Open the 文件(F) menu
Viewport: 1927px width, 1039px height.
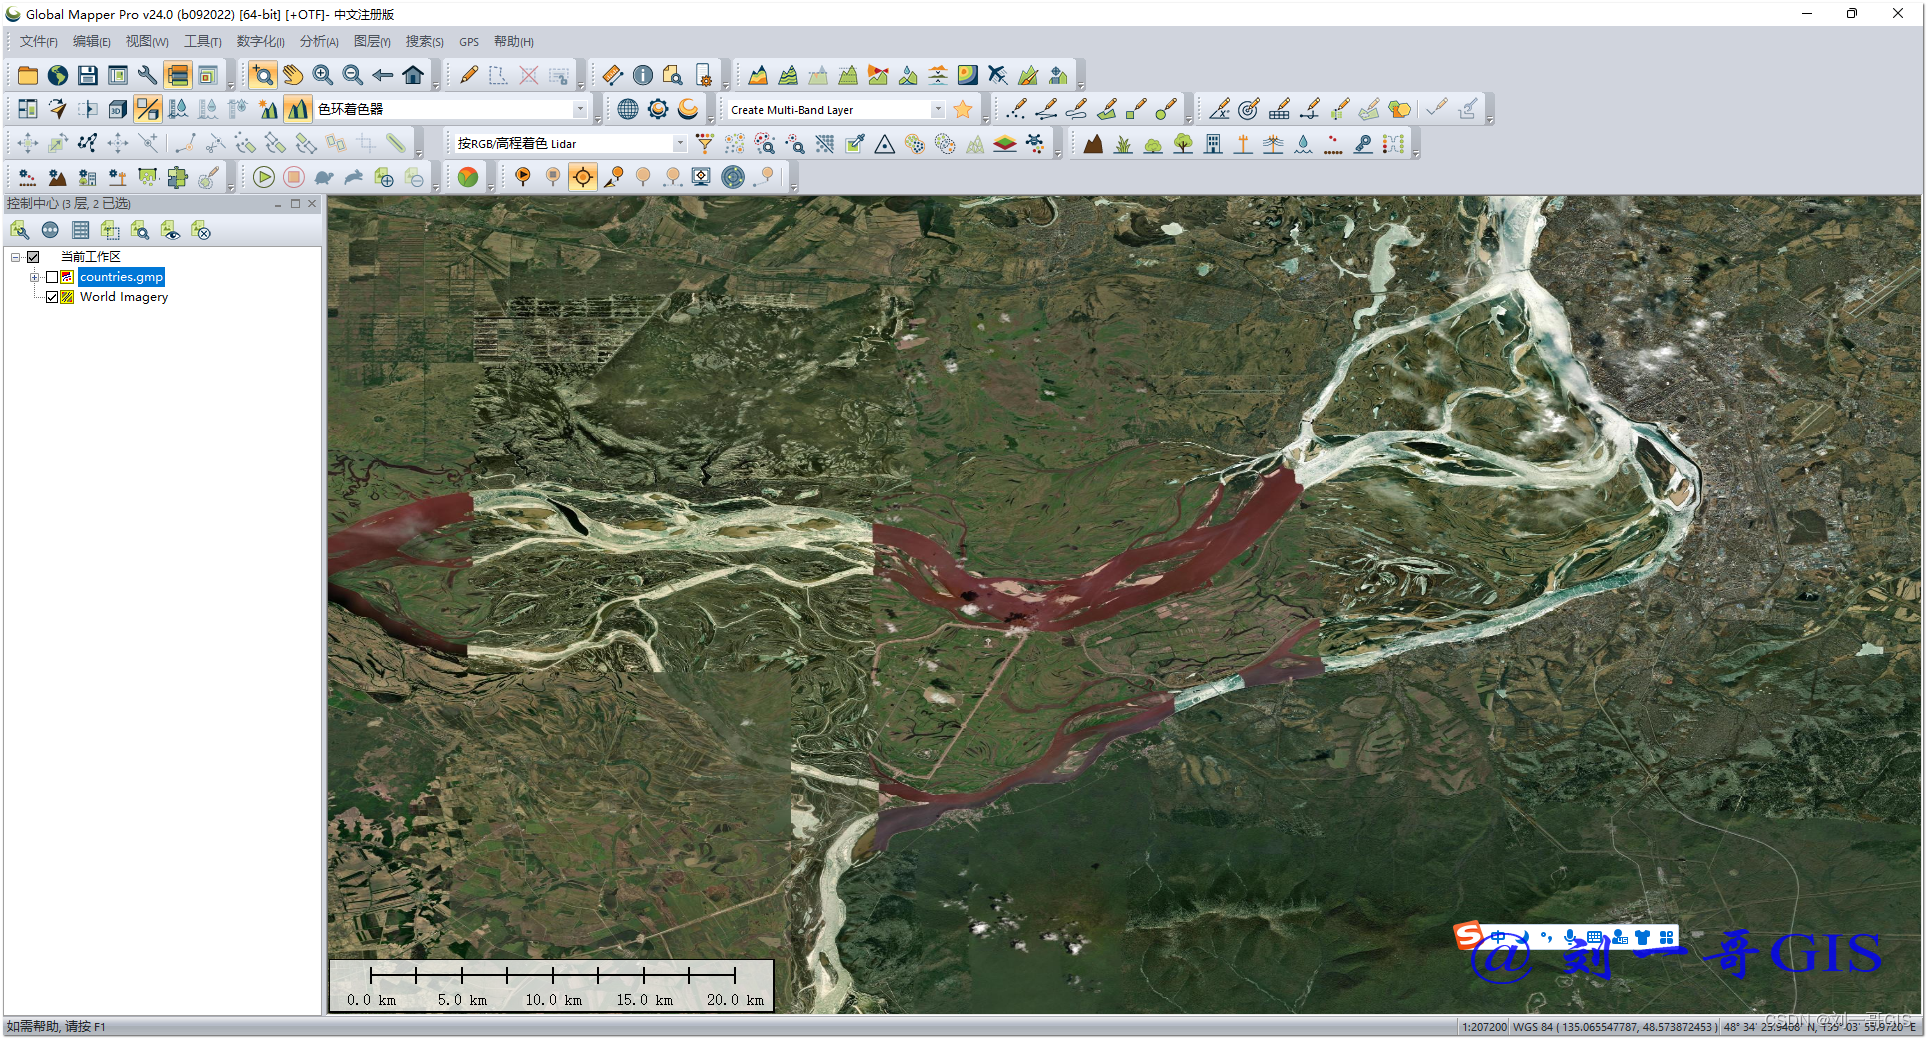38,41
